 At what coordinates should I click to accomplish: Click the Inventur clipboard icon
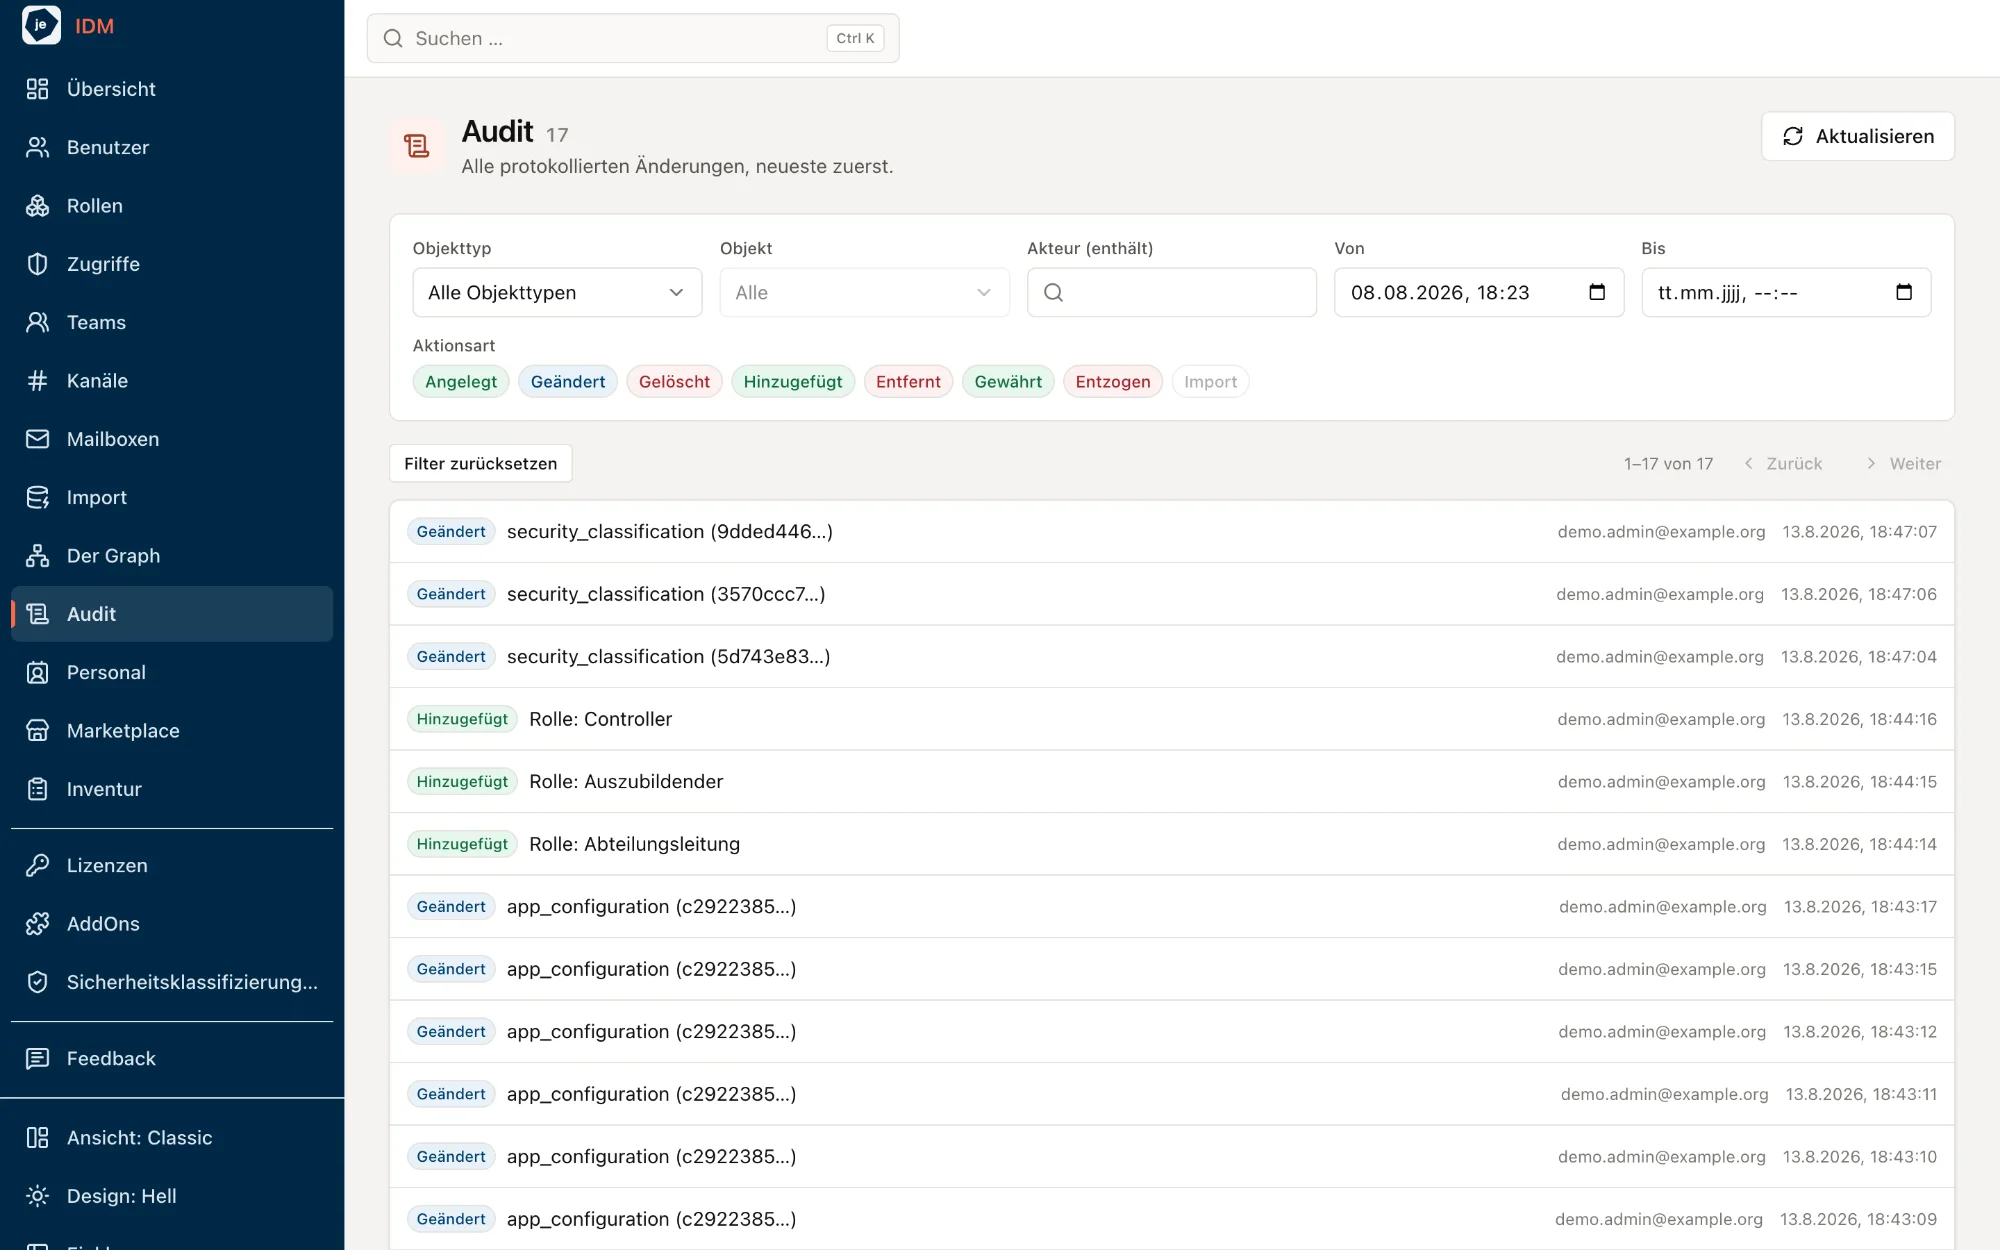37,789
